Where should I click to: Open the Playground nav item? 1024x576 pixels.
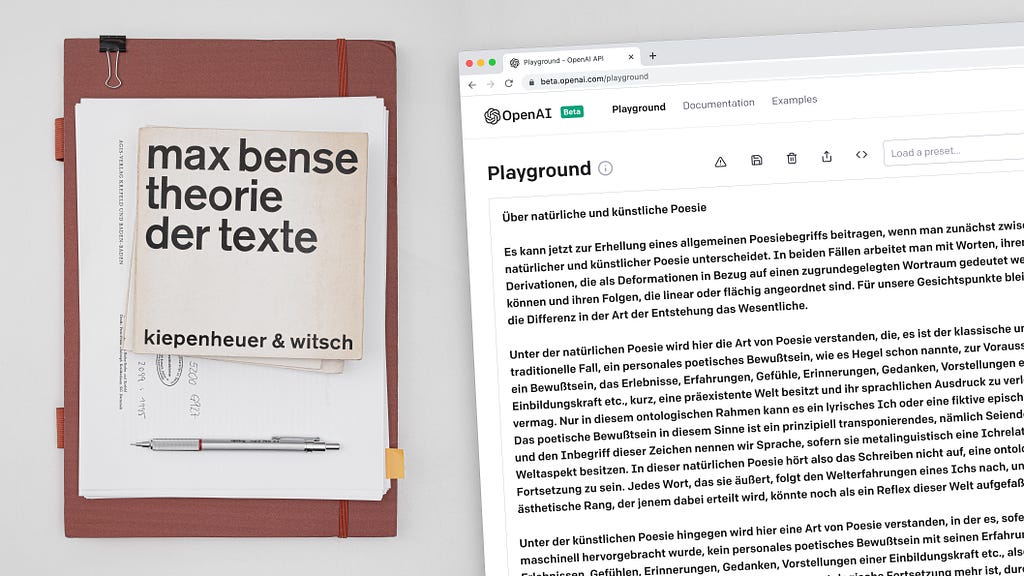pyautogui.click(x=639, y=108)
